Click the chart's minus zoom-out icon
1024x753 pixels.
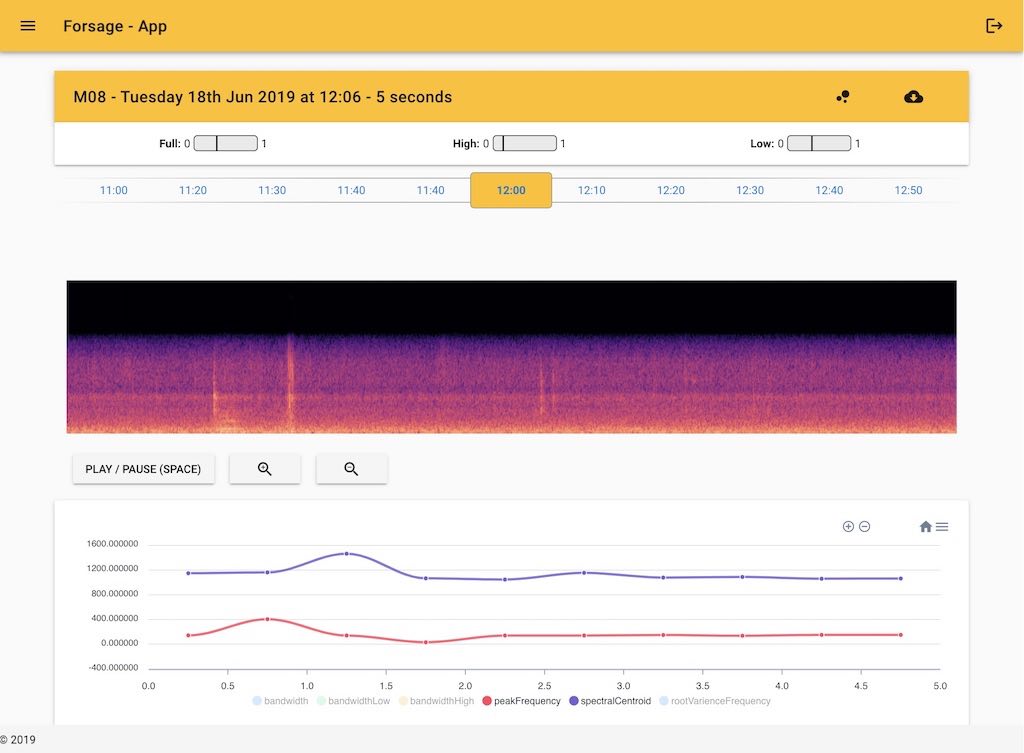click(x=865, y=526)
